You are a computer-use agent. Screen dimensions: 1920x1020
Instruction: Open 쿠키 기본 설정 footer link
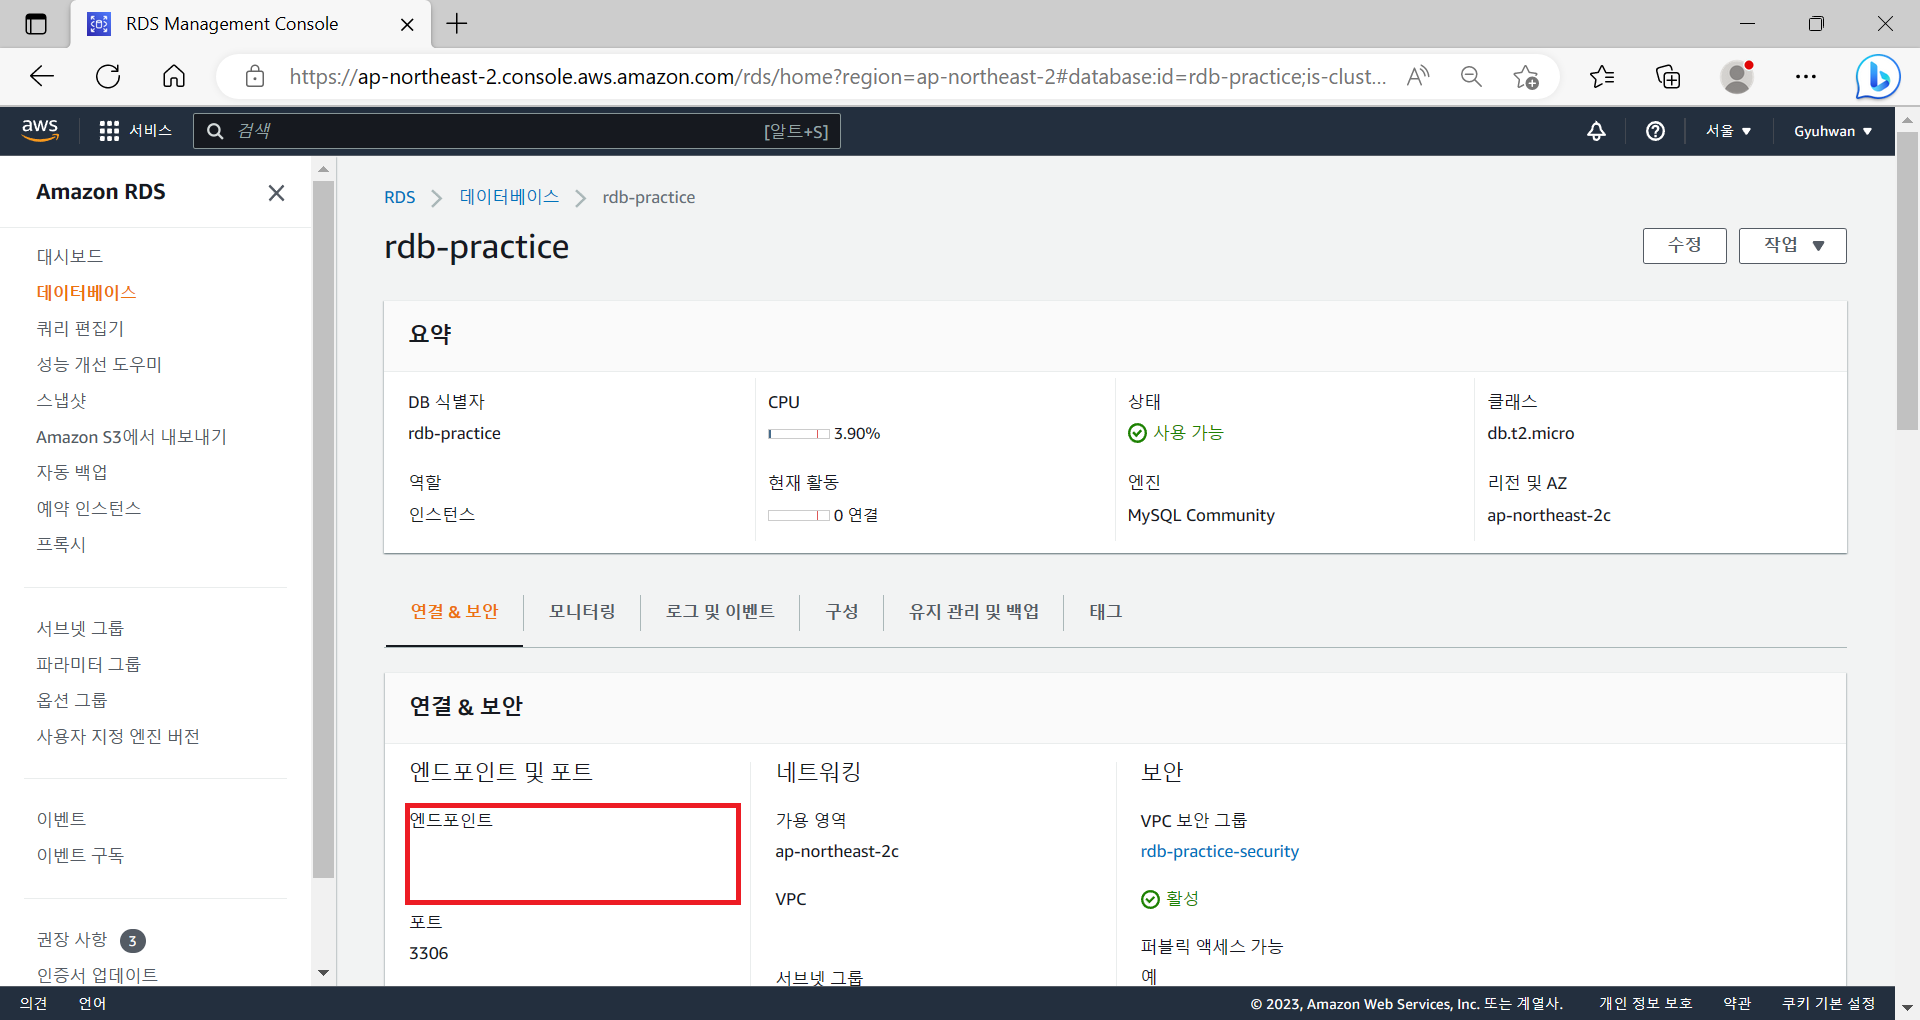pyautogui.click(x=1828, y=1003)
